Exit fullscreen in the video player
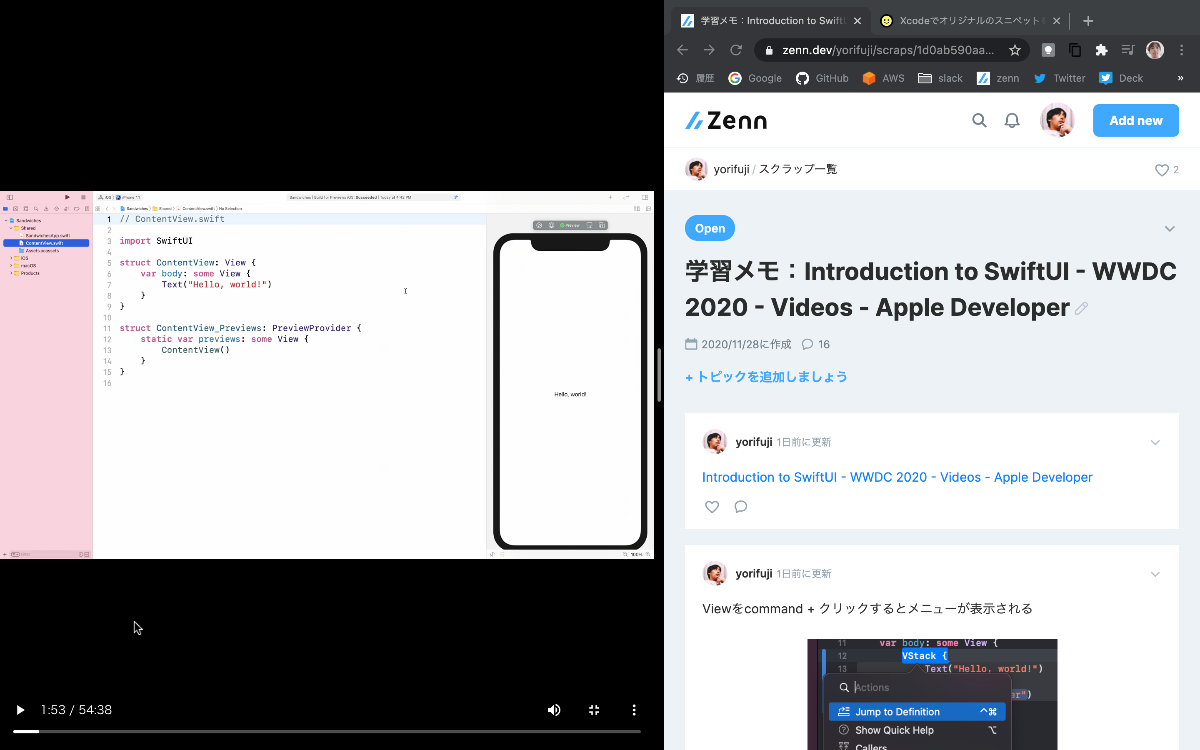The width and height of the screenshot is (1200, 750). tap(594, 710)
